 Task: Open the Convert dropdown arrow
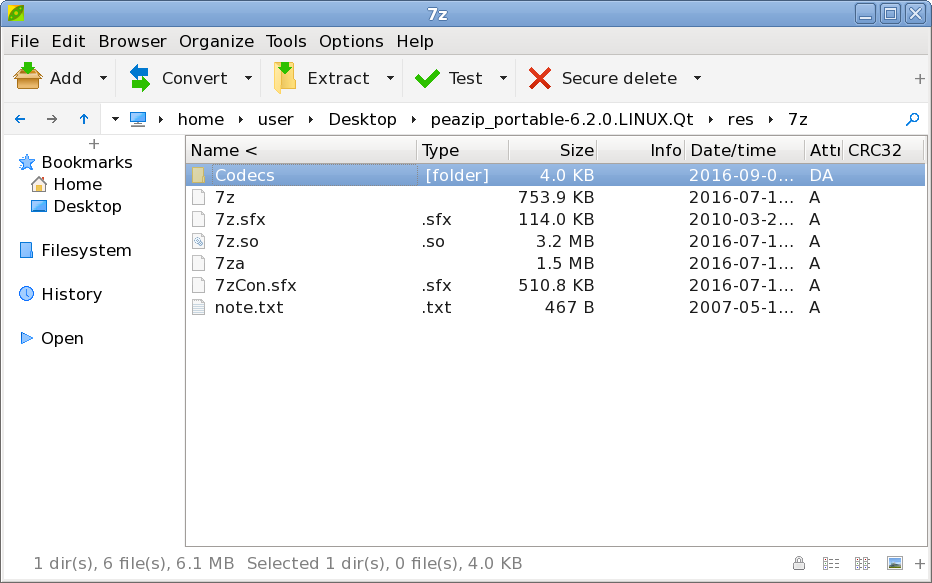248,78
